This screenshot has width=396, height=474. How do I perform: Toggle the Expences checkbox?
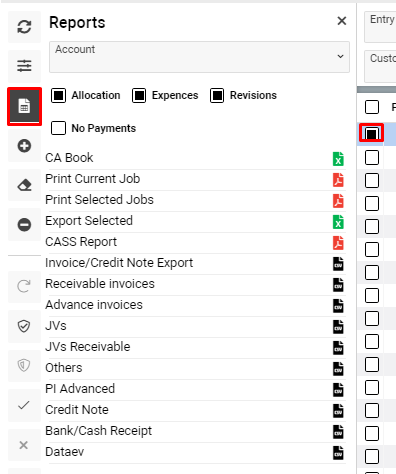click(139, 96)
